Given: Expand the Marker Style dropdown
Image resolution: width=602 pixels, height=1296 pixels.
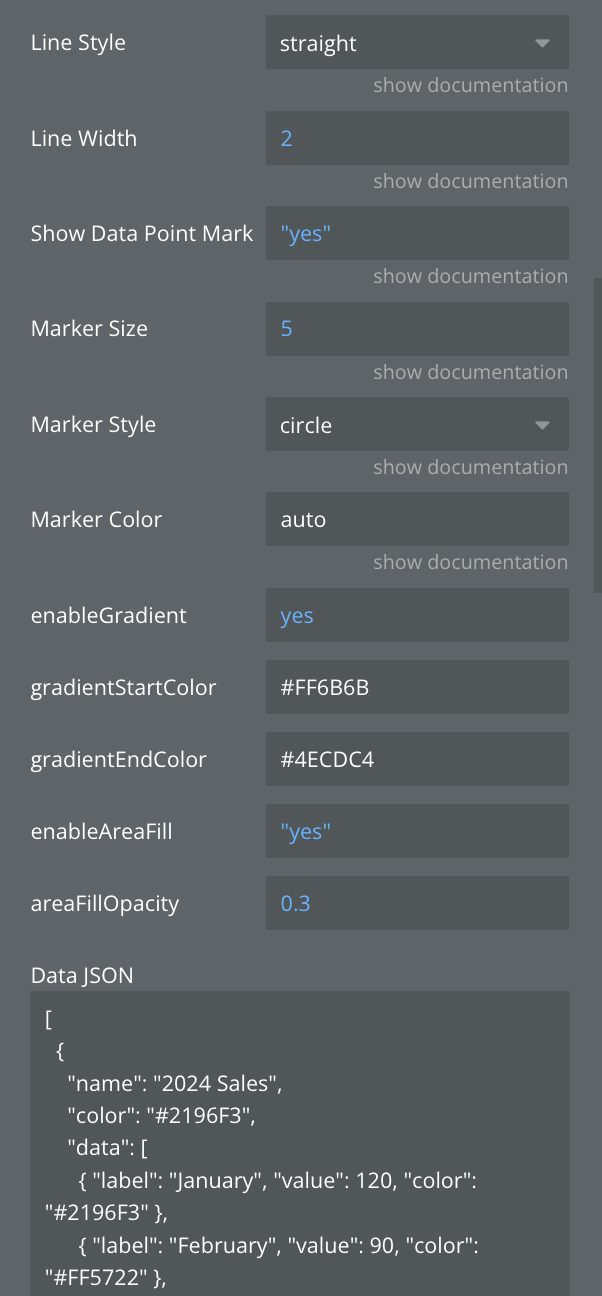Looking at the screenshot, I should pyautogui.click(x=416, y=425).
